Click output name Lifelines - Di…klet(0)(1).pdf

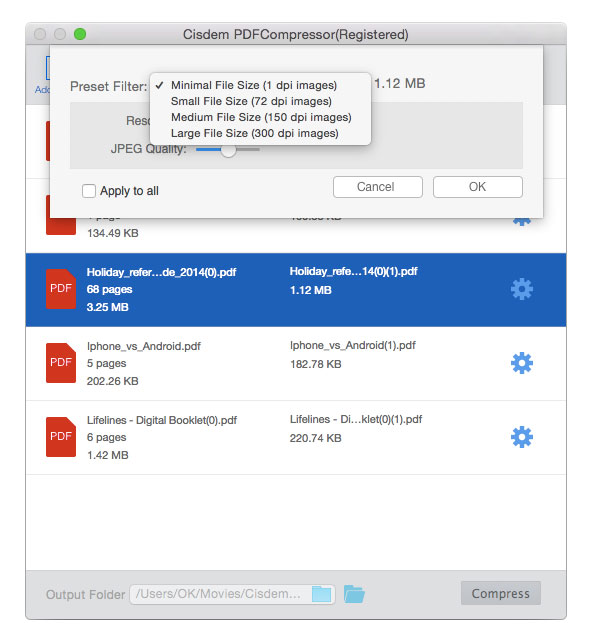(x=356, y=419)
